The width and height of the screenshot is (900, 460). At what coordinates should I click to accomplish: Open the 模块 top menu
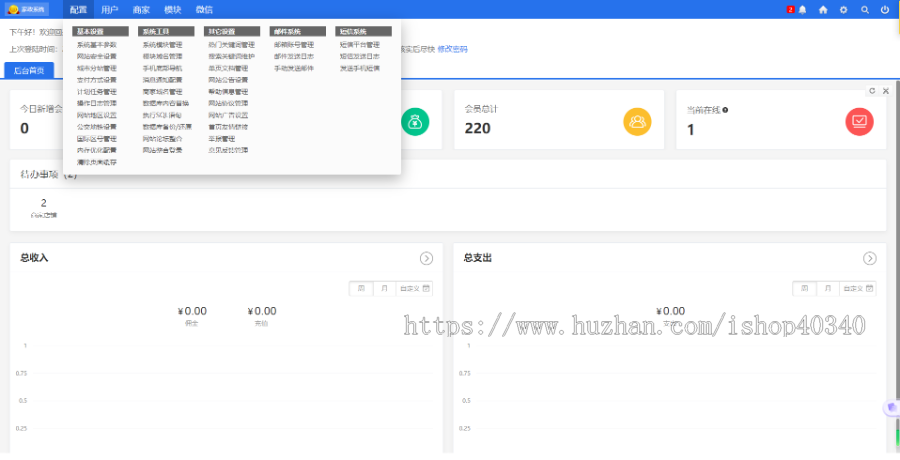173,9
